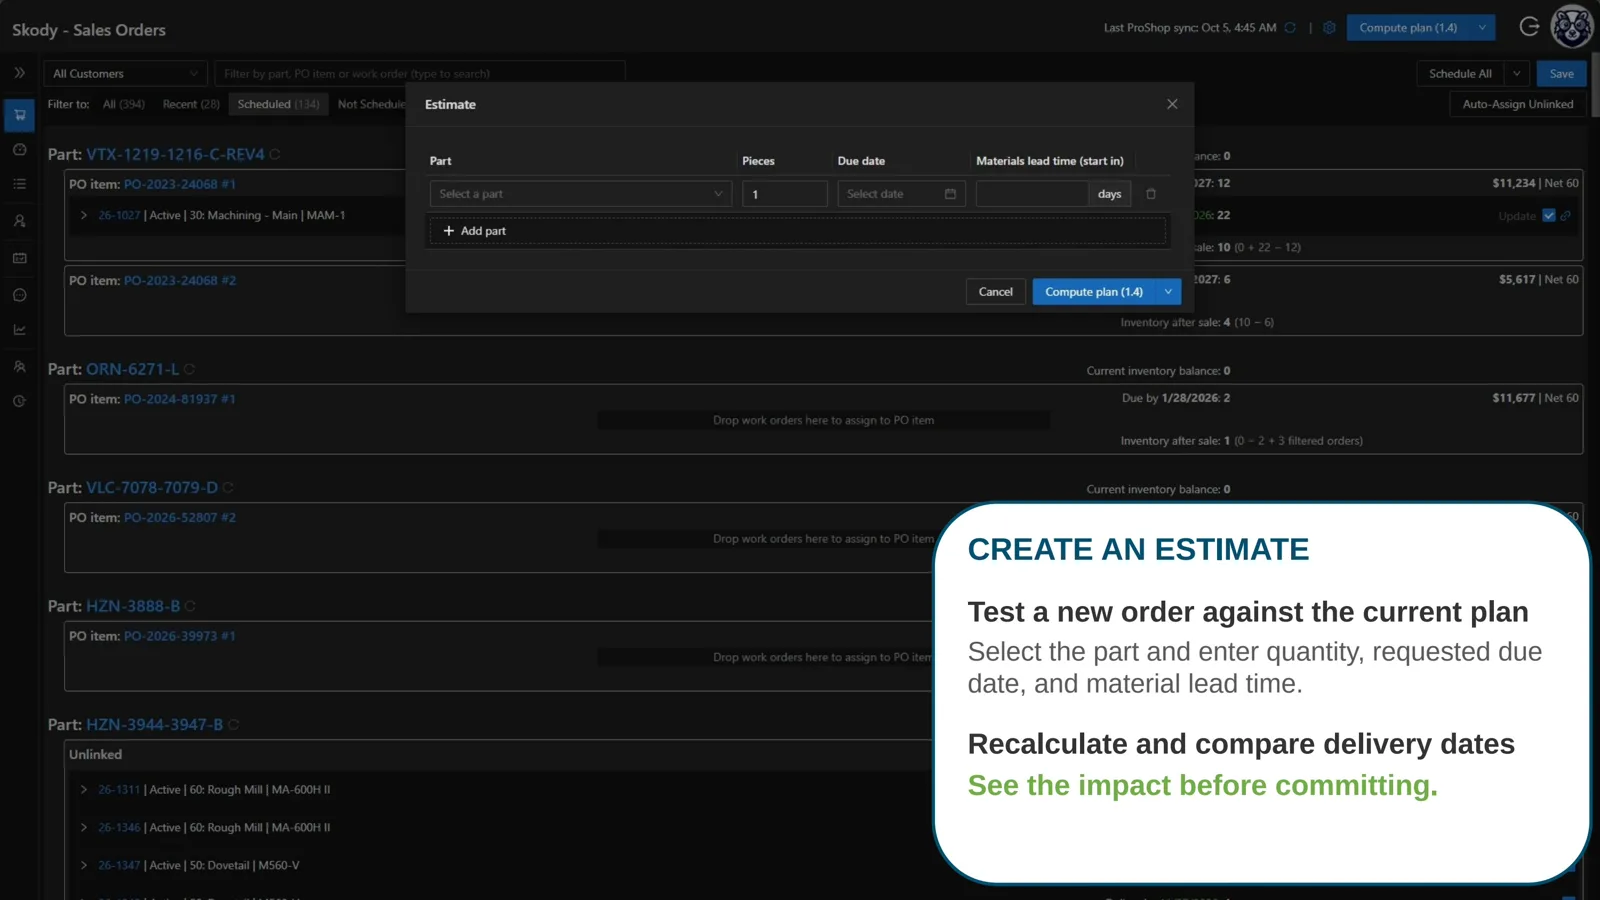Toggle the Update checkbox for work order 26-1027
This screenshot has width=1600, height=900.
1549,216
